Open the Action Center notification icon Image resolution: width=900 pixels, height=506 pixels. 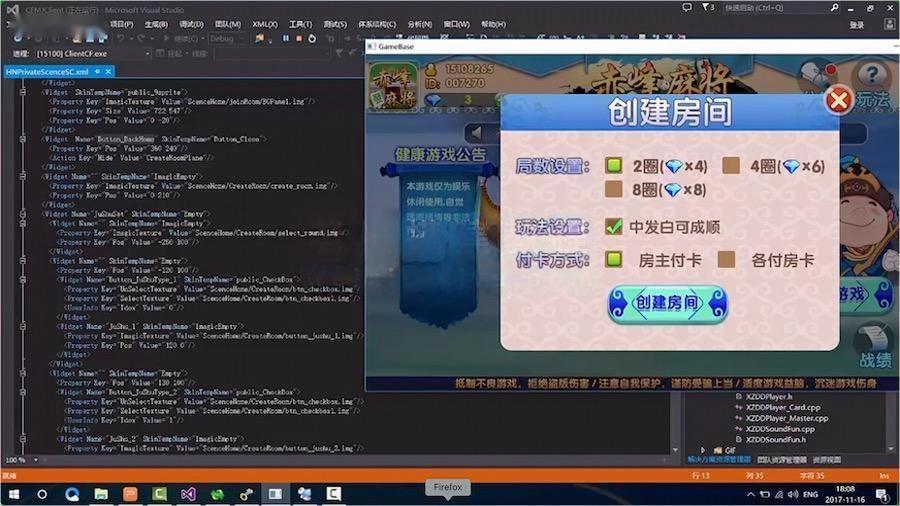[x=882, y=494]
